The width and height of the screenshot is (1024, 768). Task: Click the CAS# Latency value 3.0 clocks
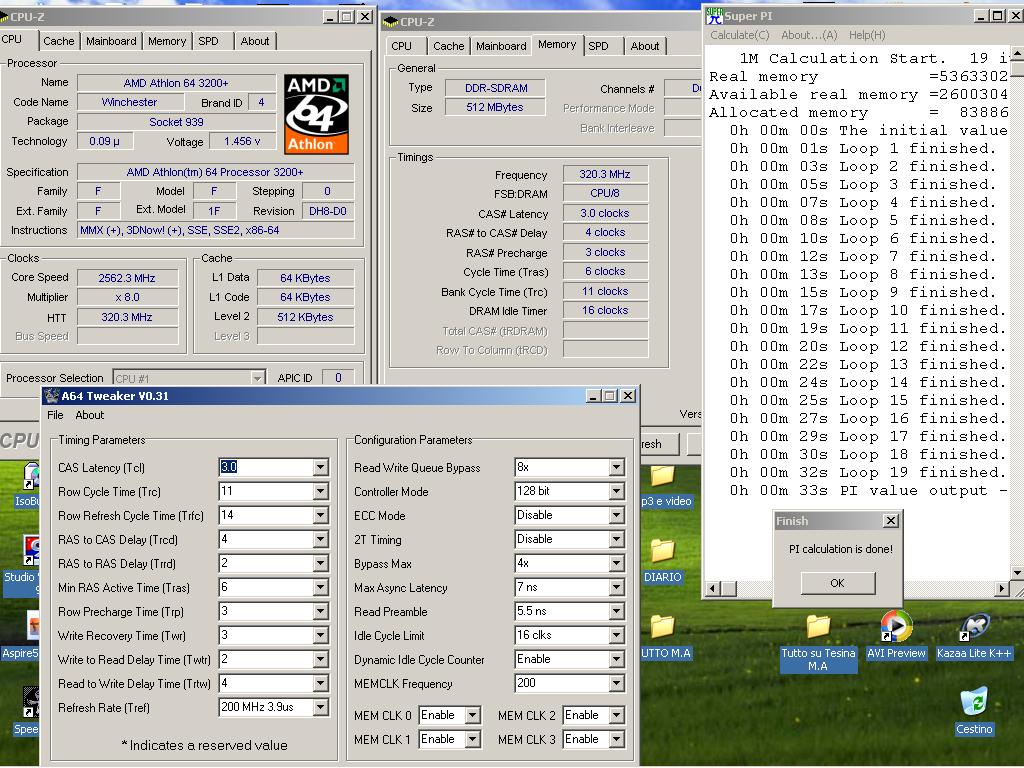tap(605, 214)
